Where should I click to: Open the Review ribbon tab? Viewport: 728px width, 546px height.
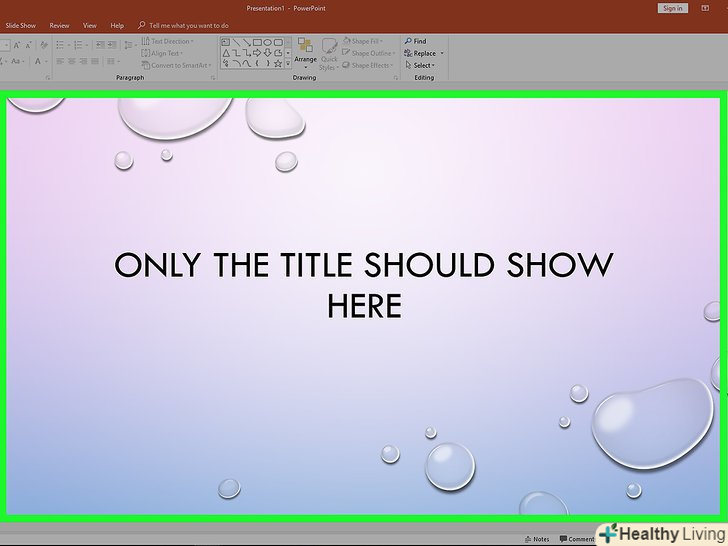point(59,26)
